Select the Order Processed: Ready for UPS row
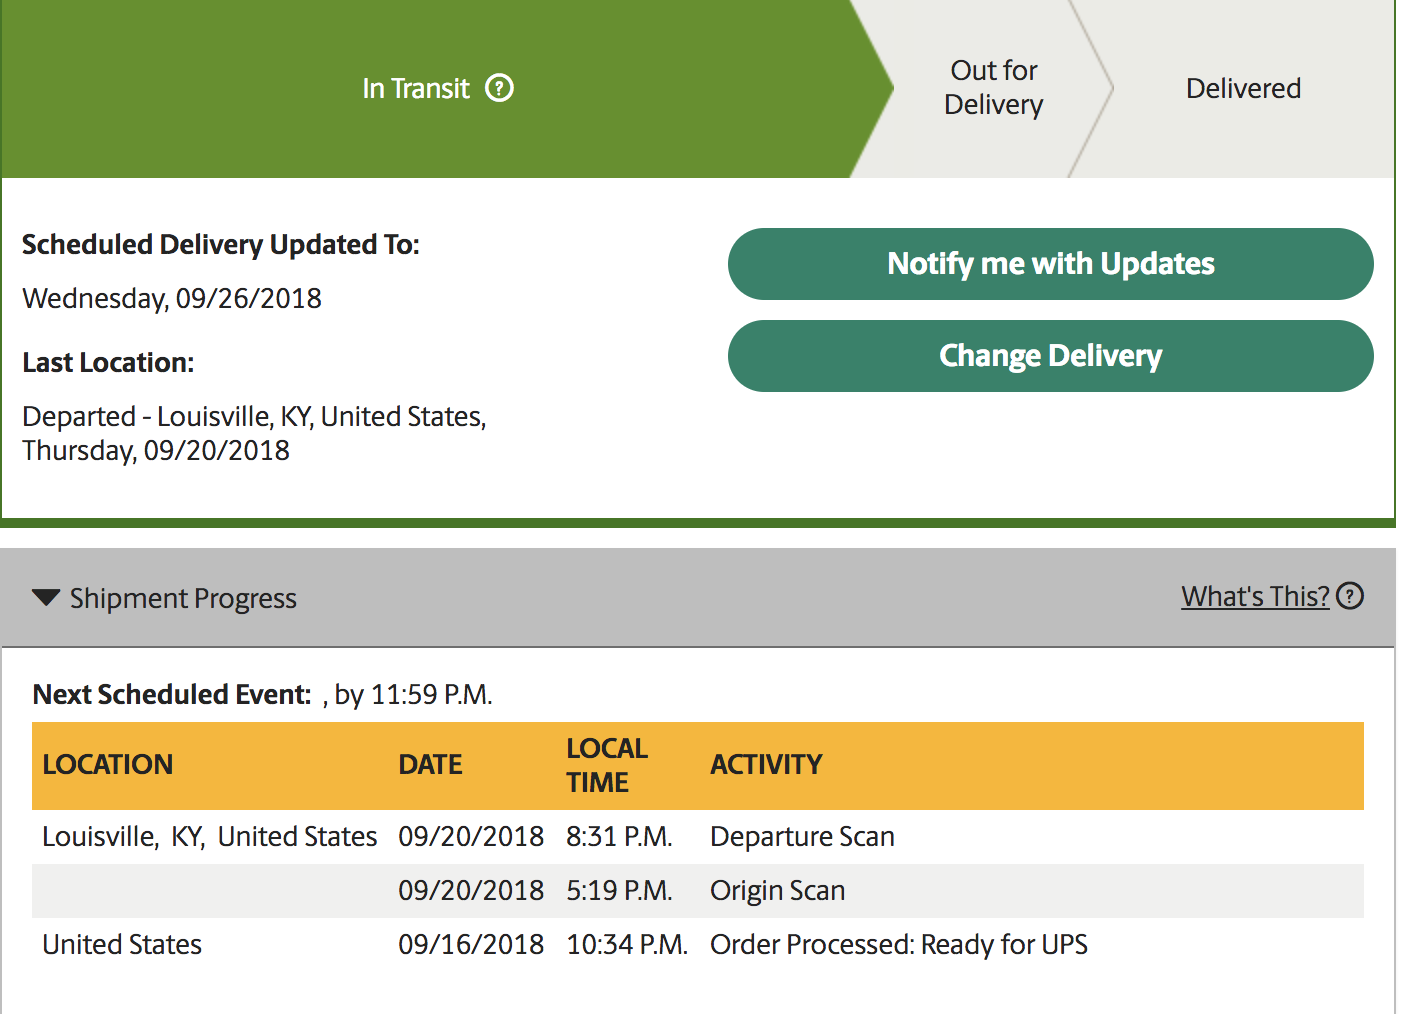The image size is (1404, 1014). (698, 945)
